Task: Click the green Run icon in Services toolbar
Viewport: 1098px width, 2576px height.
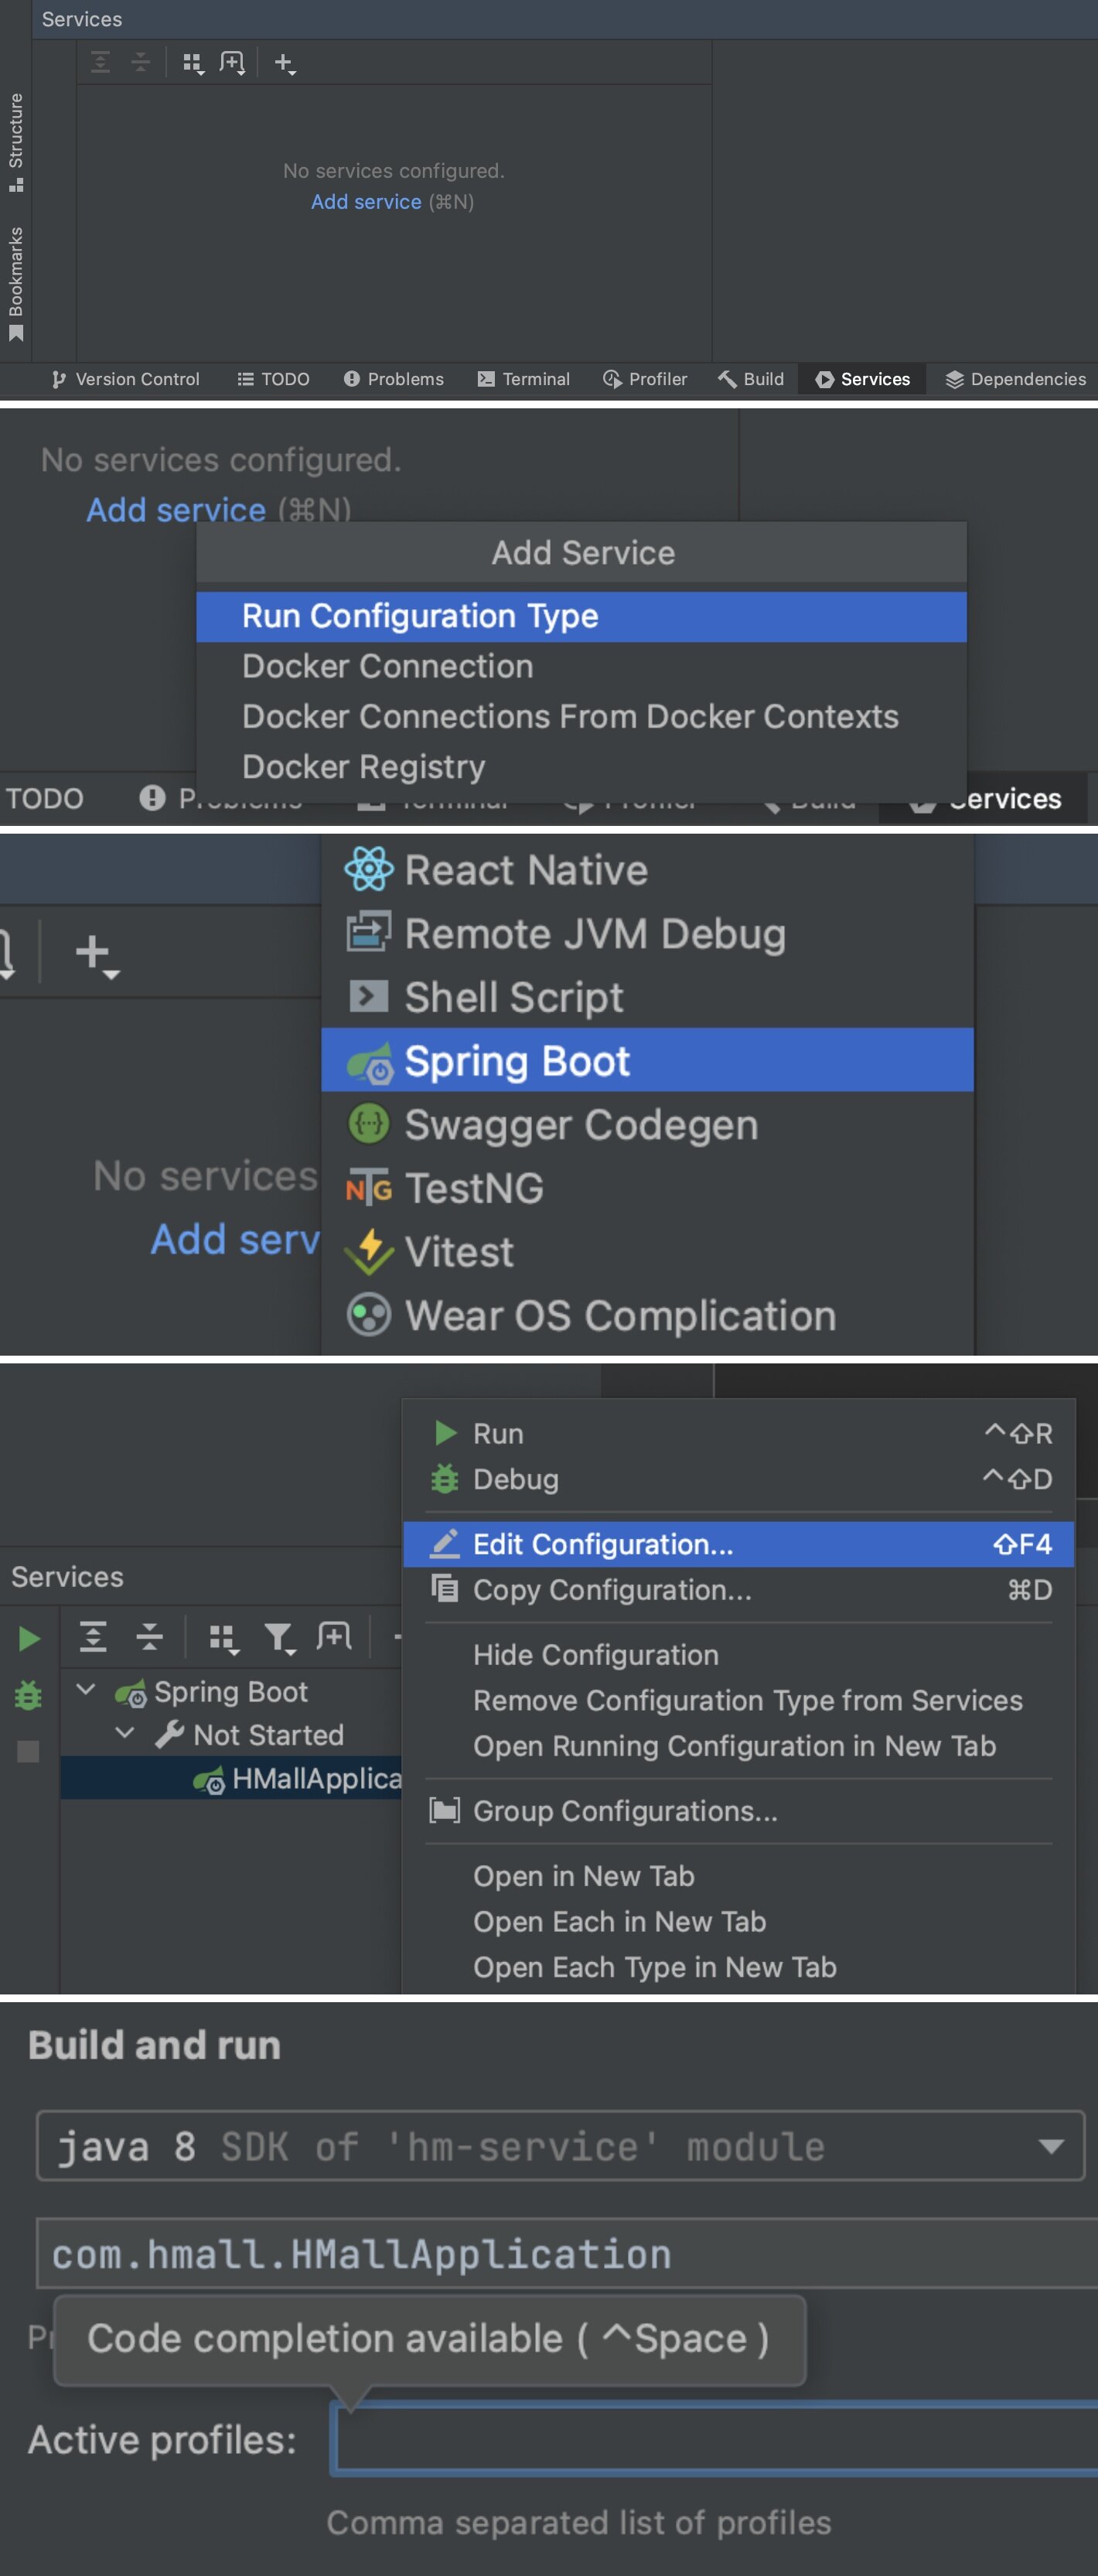Action: [x=29, y=1638]
